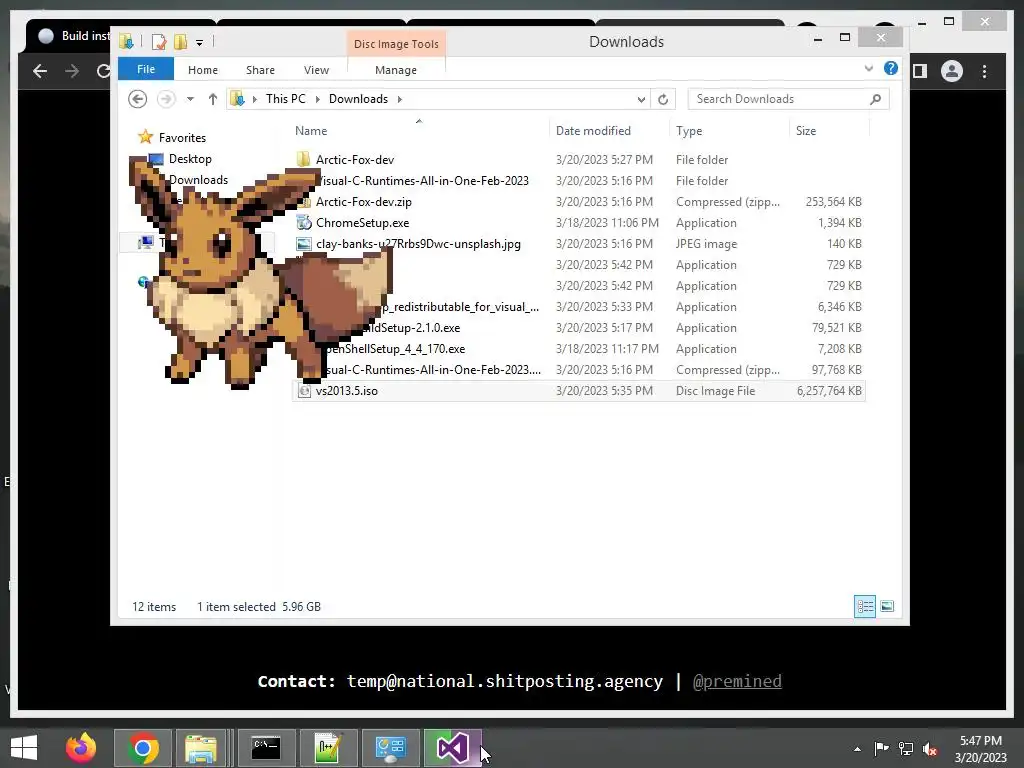This screenshot has width=1024, height=768.
Task: Click the Properties quick access toolbar icon
Action: coord(159,42)
